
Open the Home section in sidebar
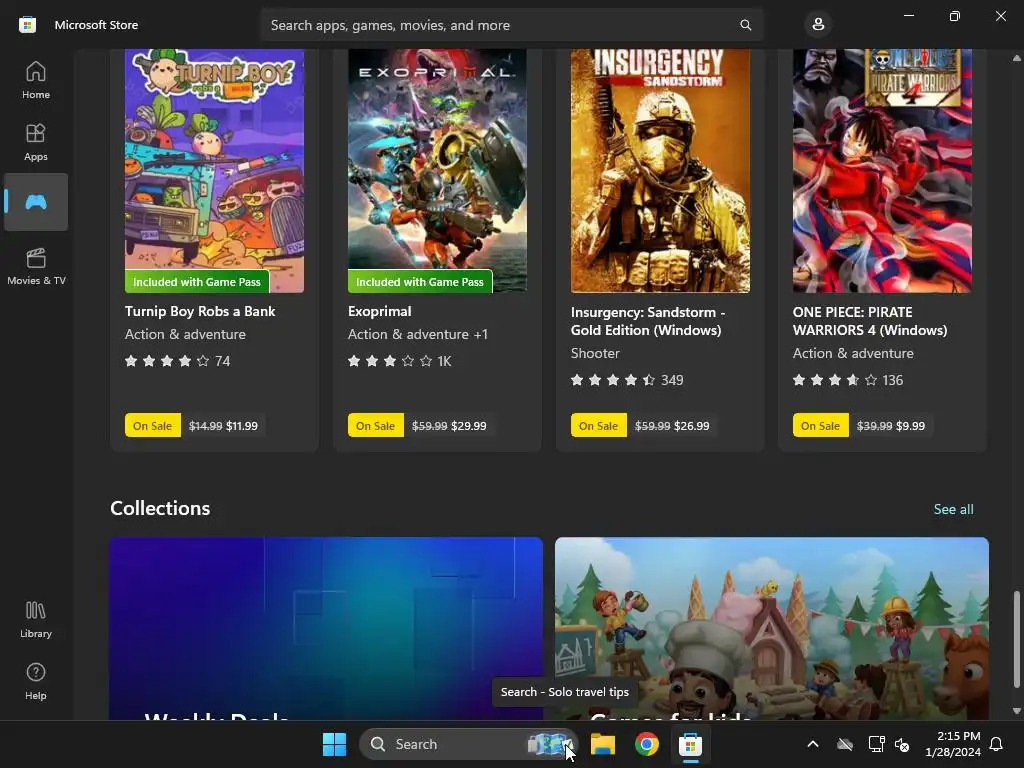tap(36, 80)
